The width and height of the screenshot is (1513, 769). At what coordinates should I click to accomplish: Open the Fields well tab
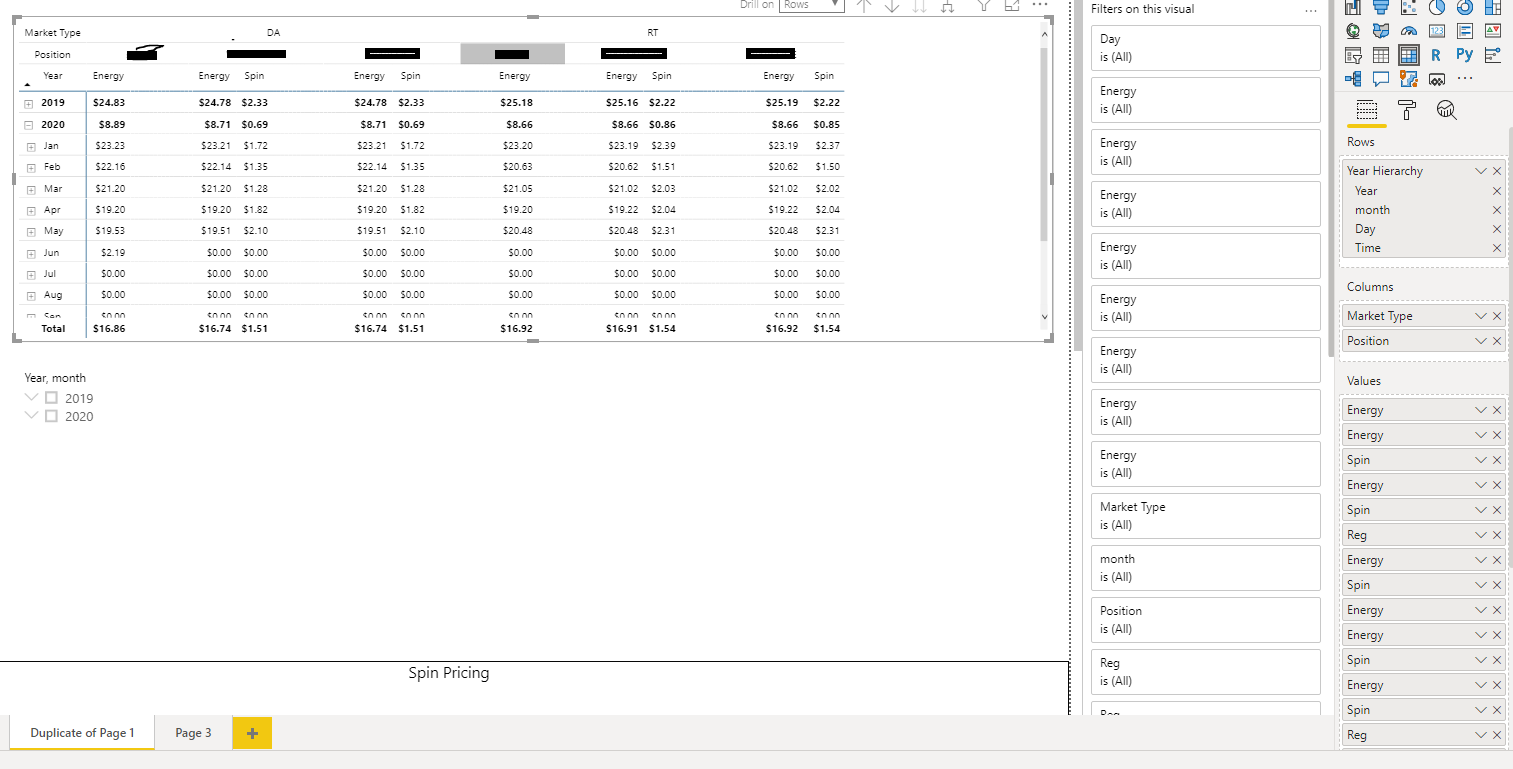pyautogui.click(x=1367, y=110)
